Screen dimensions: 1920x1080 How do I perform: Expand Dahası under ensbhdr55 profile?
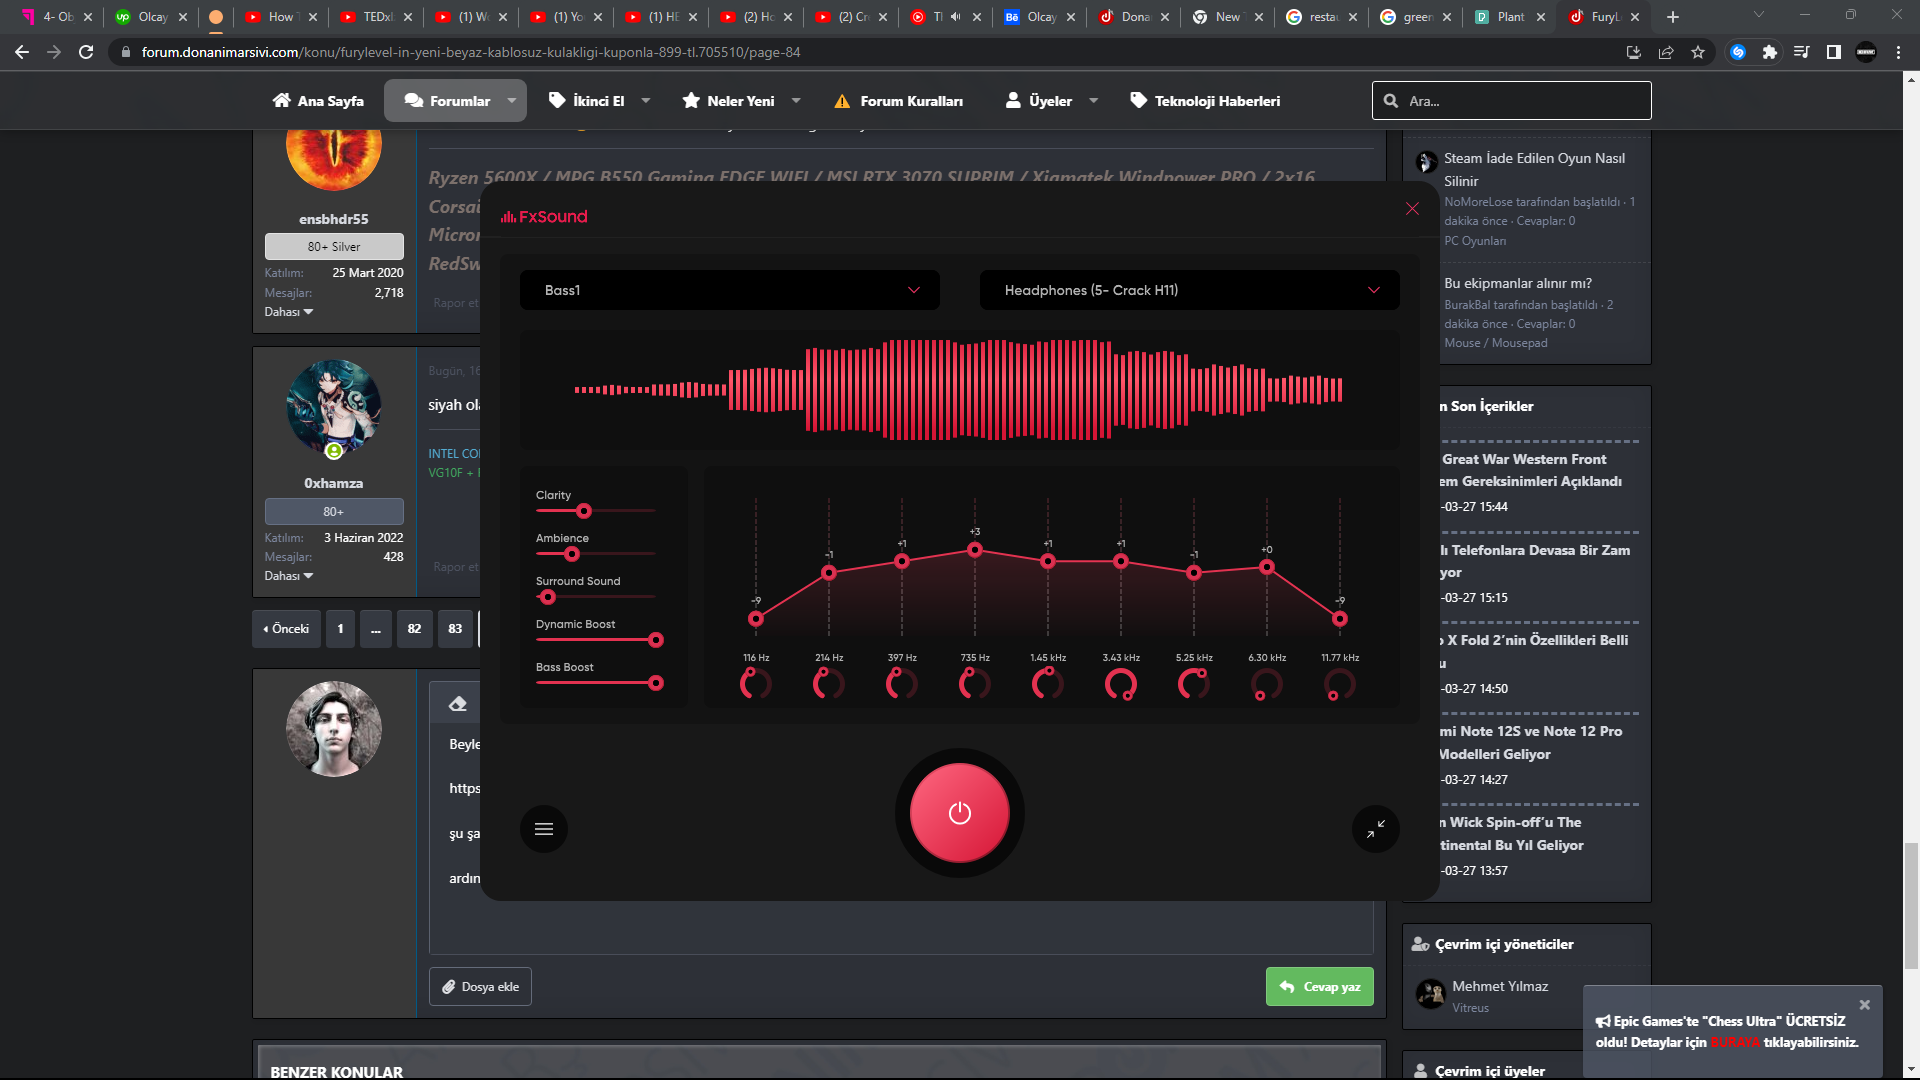[288, 312]
